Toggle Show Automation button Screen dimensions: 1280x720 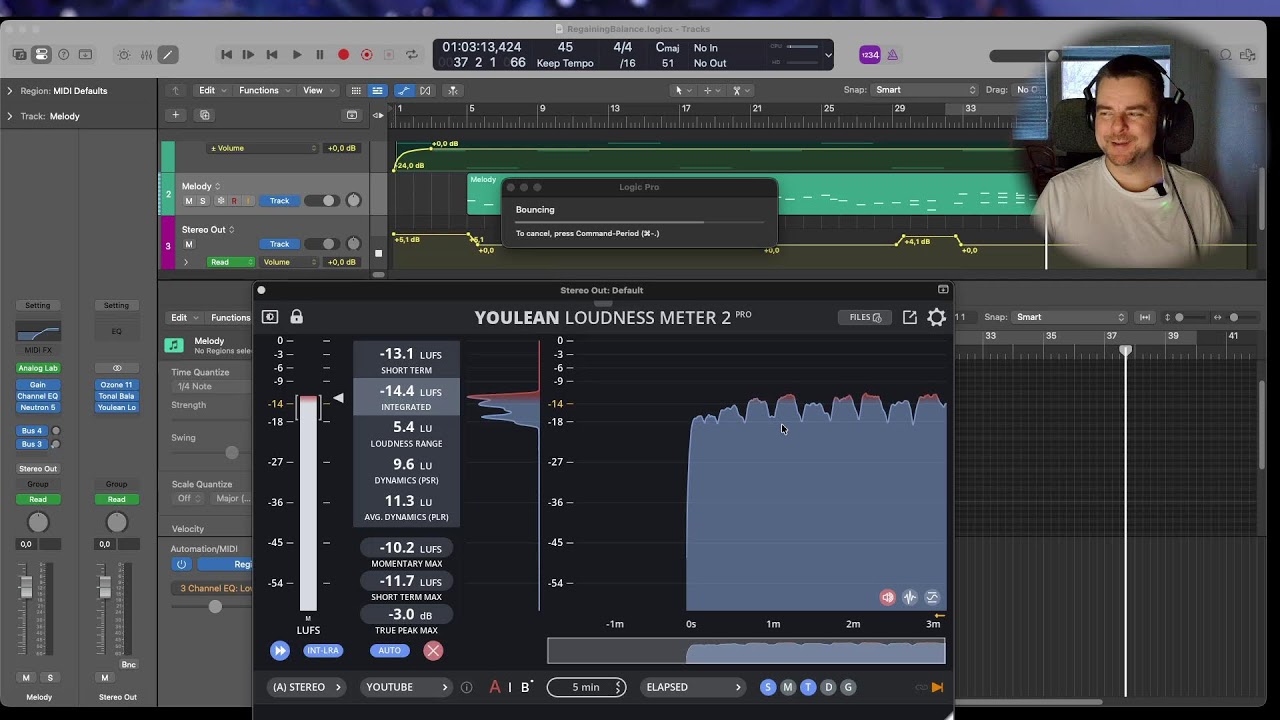403,90
